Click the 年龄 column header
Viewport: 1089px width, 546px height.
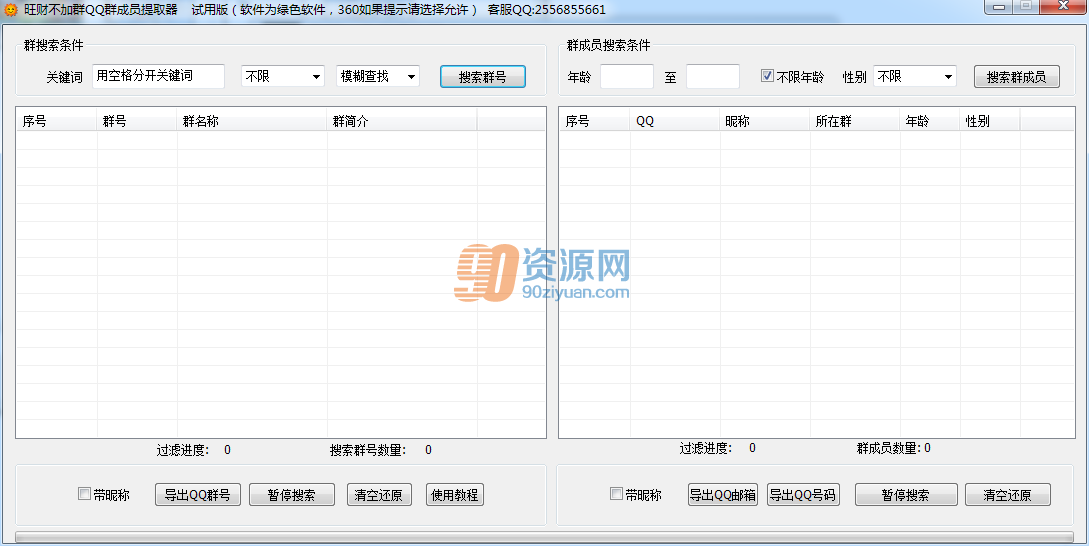click(930, 121)
